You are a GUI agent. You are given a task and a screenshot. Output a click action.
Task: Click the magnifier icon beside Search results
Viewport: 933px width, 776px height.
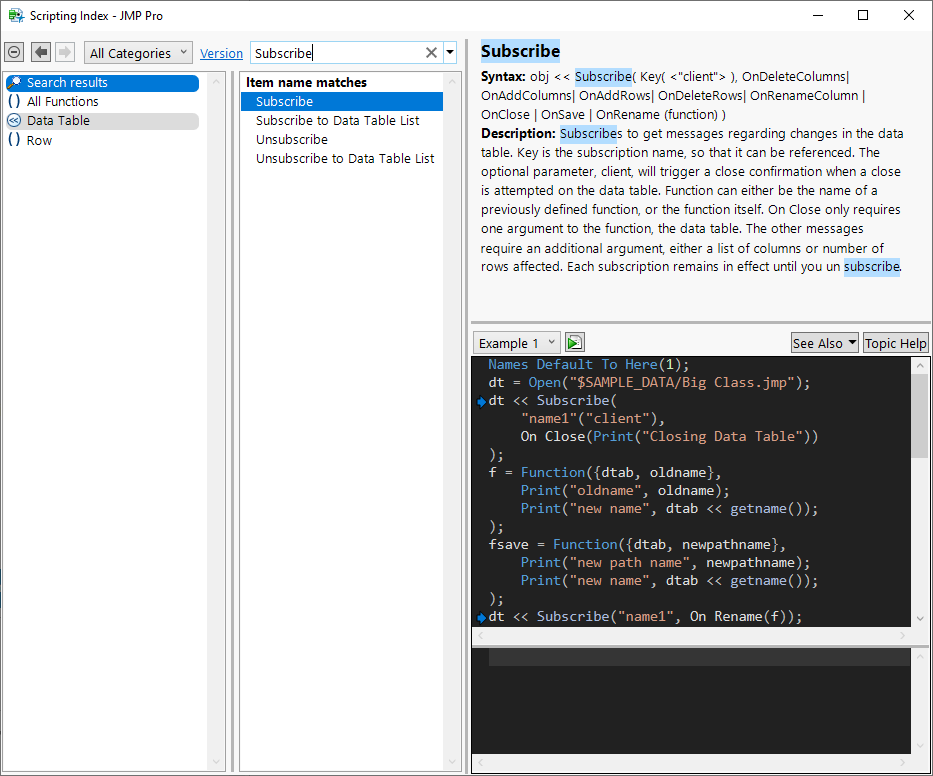(x=14, y=83)
